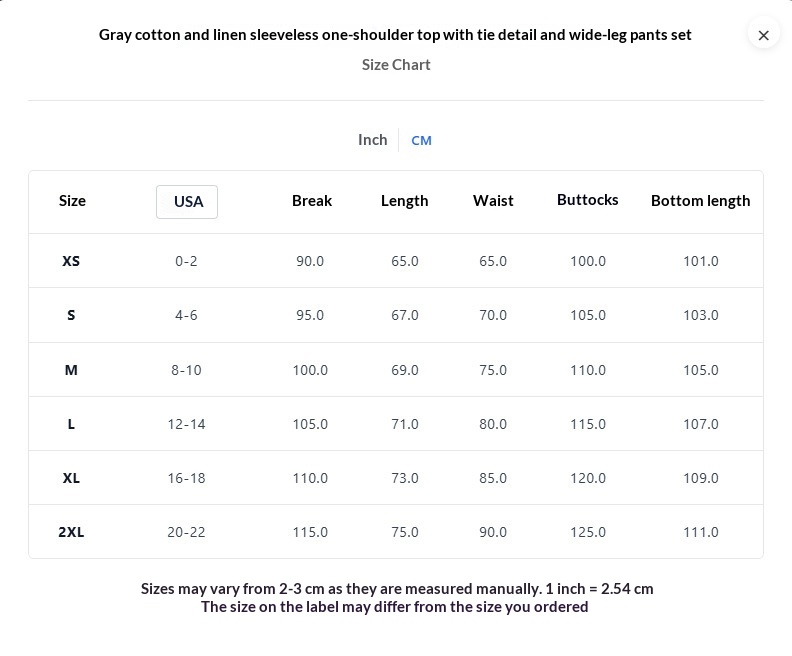Select the L size row label

(71, 424)
